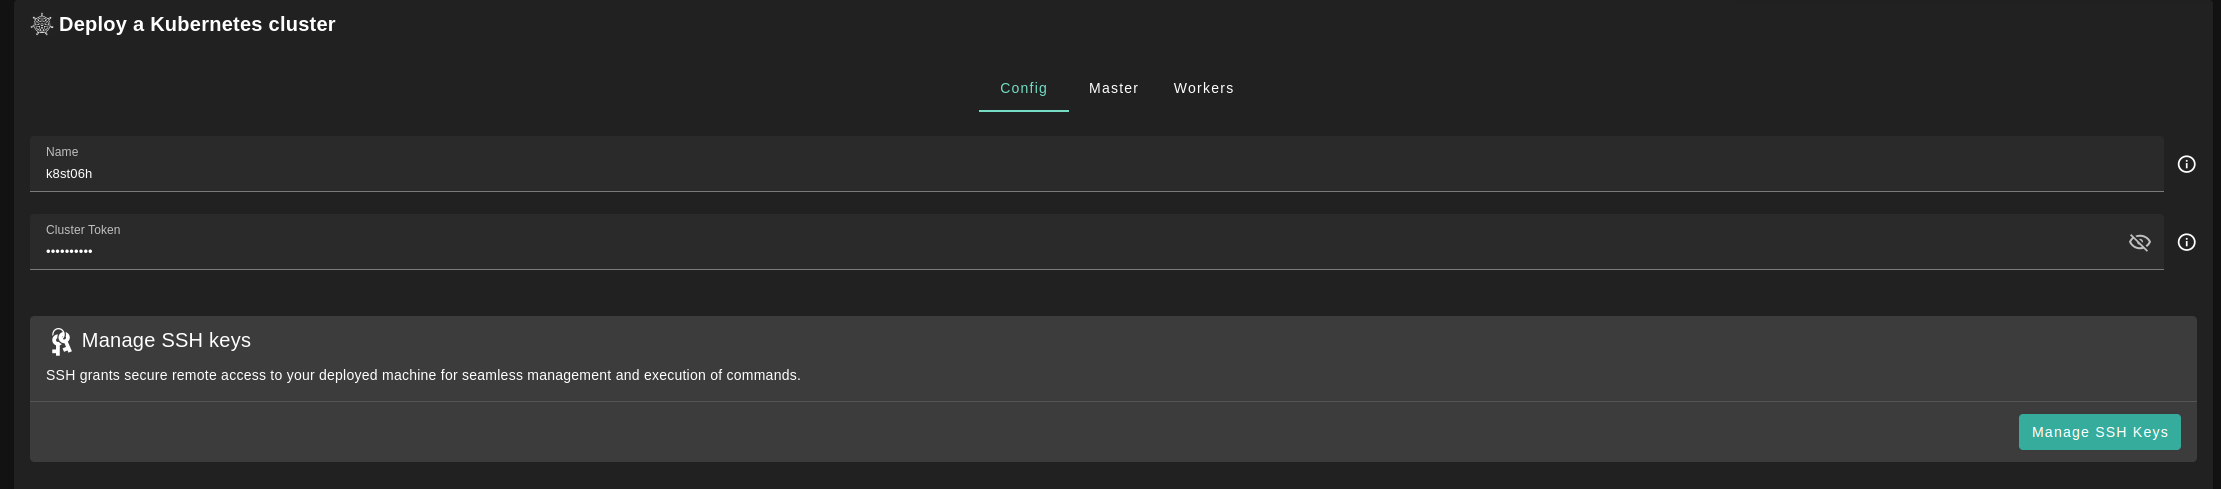Click the Kubernetes helm icon in header
The image size is (2221, 489).
pyautogui.click(x=41, y=25)
